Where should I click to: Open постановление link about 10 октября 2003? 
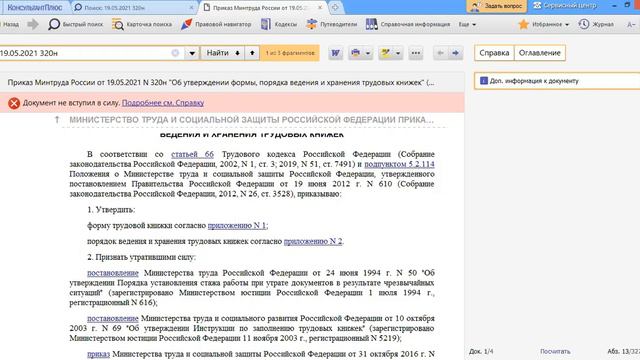coord(113,318)
